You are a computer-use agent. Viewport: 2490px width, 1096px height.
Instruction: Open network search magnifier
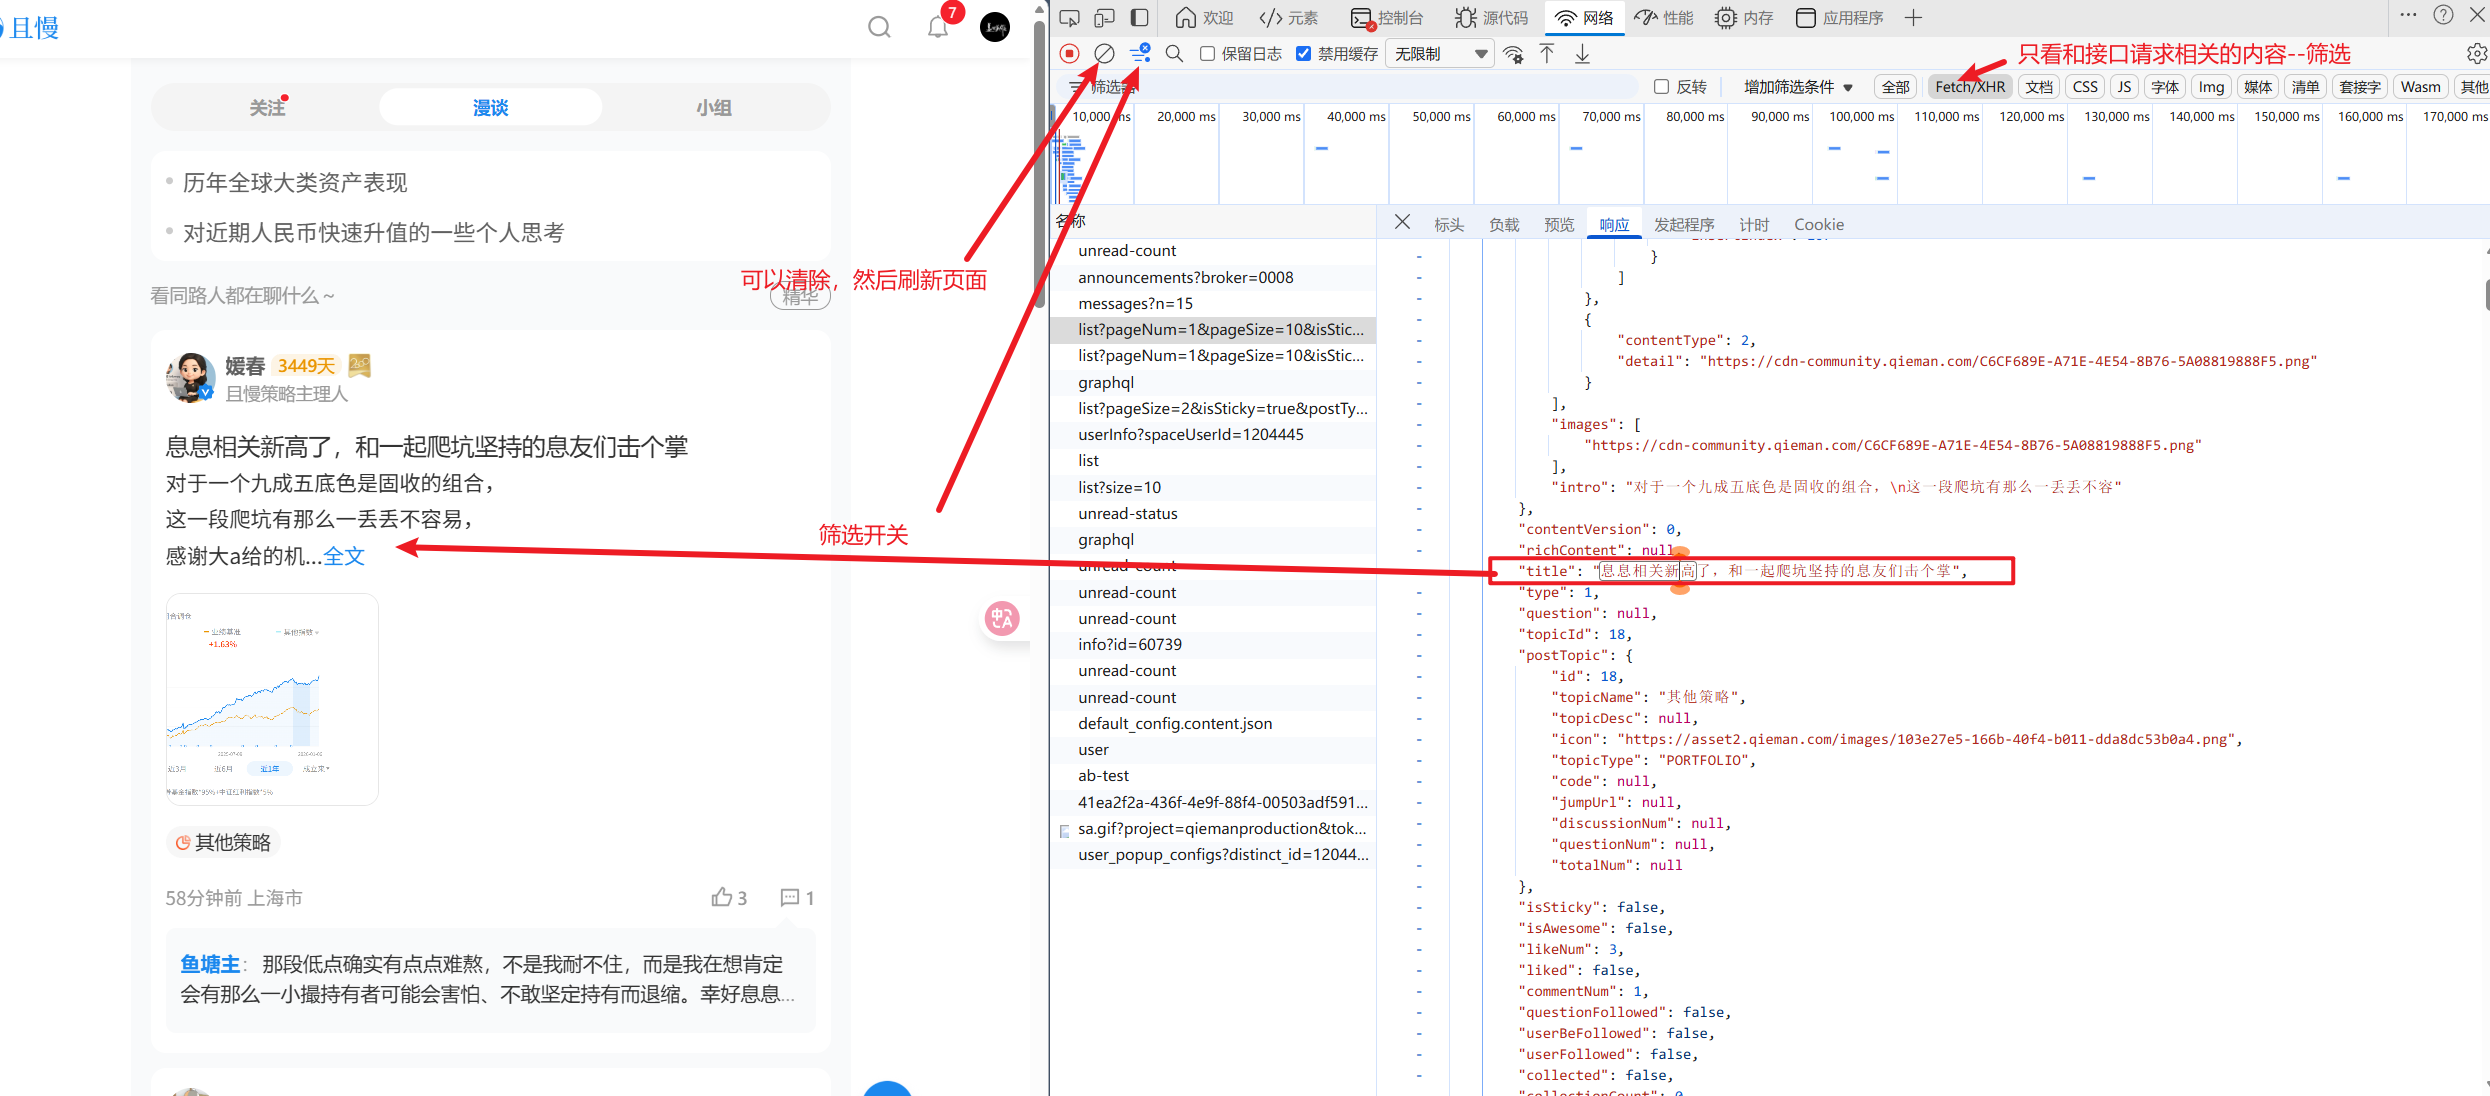1175,54
